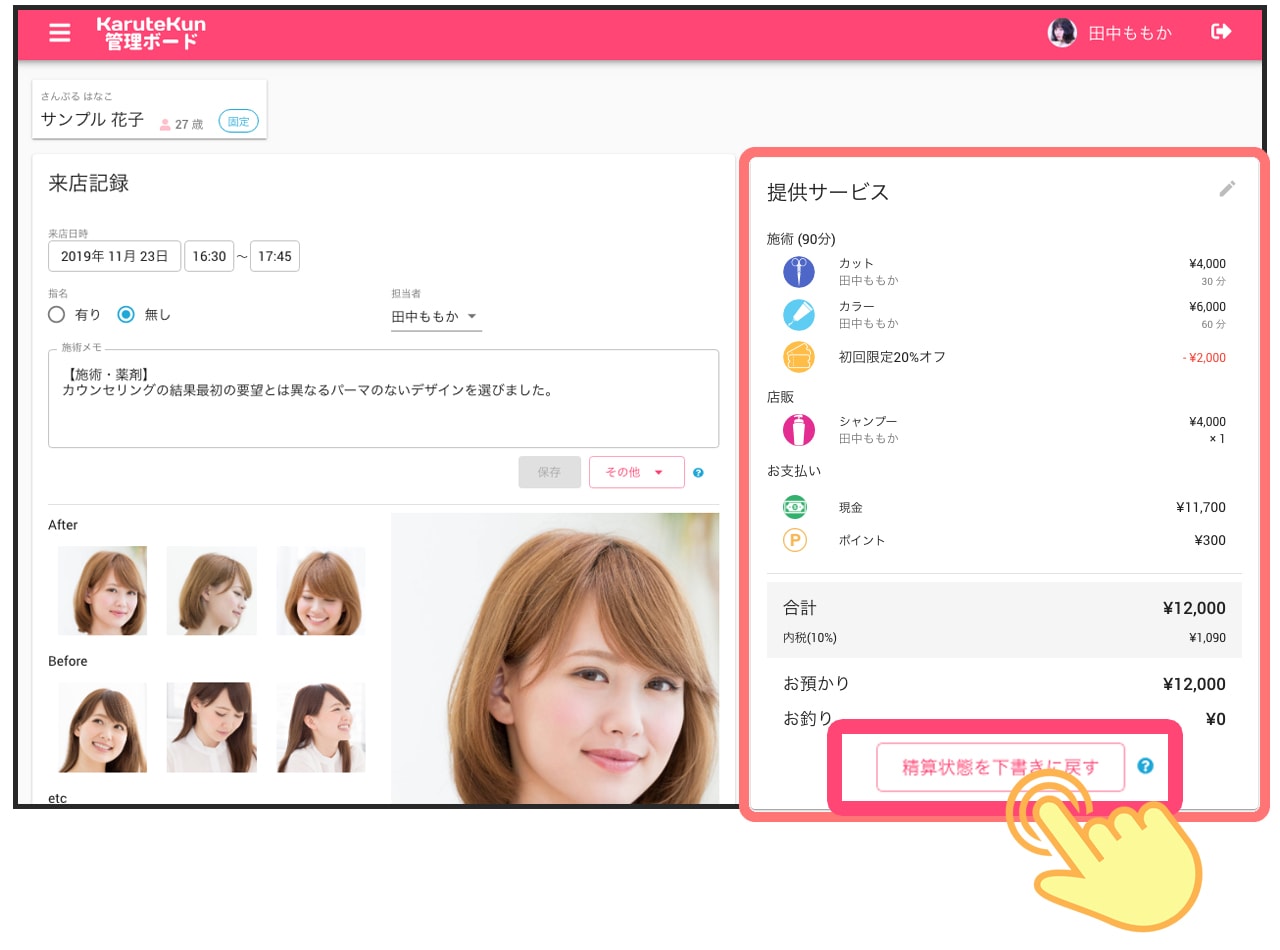The image size is (1280, 950).
Task: Click the 初回限定20%オフ discount icon
Action: (x=798, y=357)
